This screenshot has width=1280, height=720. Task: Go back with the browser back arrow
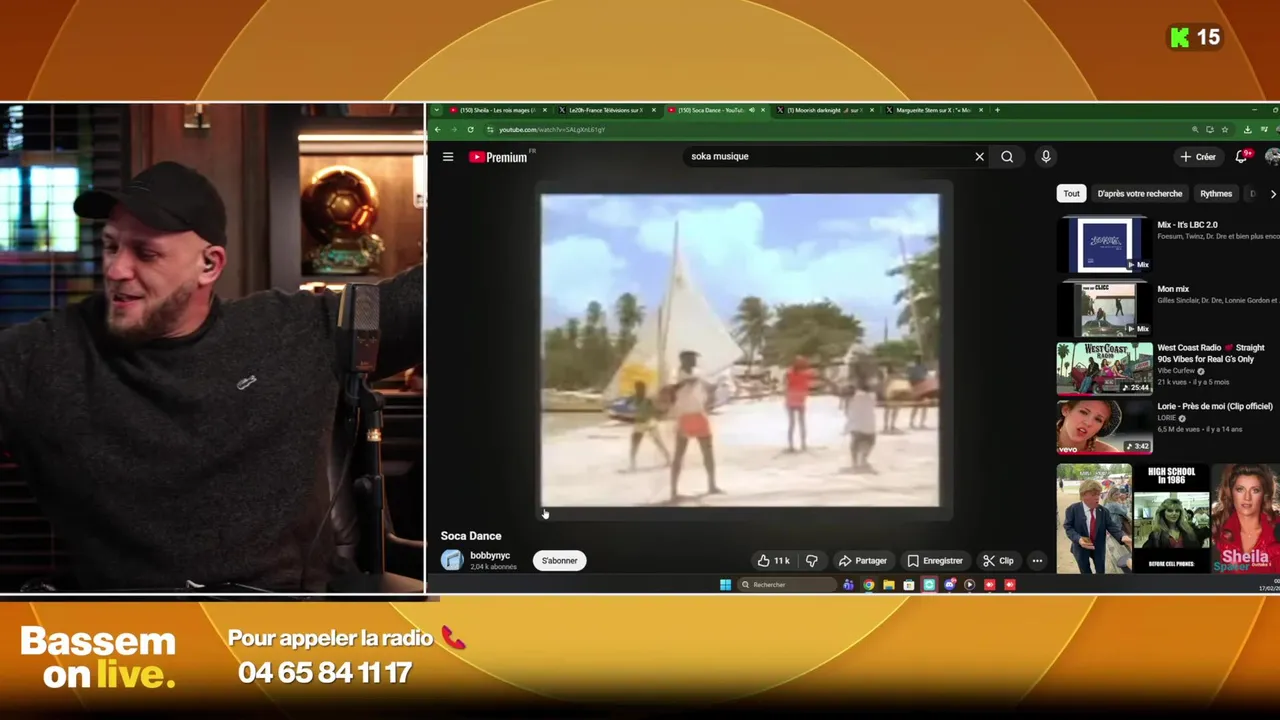tap(437, 130)
